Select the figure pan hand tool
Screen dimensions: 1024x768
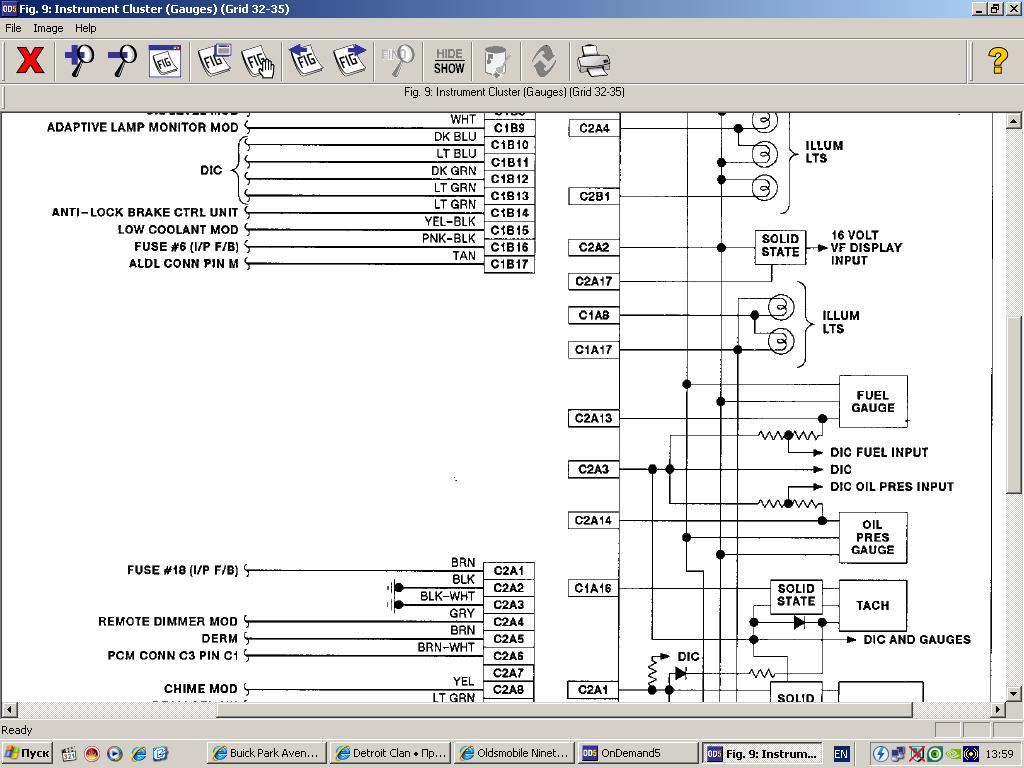[x=258, y=61]
